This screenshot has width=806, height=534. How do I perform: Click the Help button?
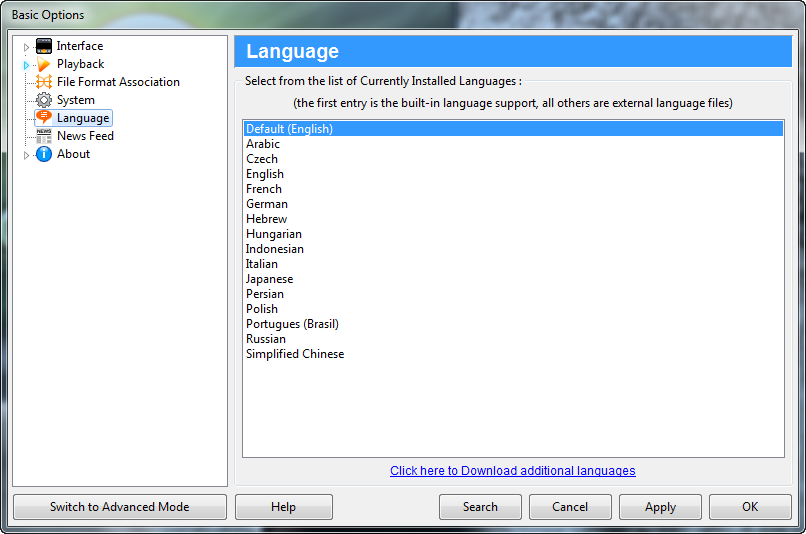tap(284, 507)
